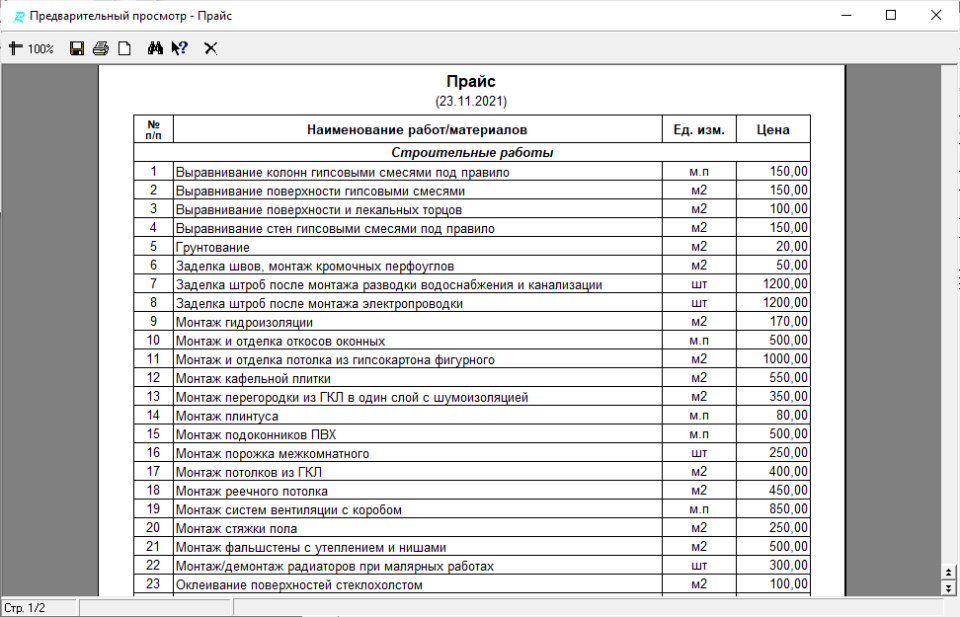
Task: Click the 'Монтаж гидроизоляции' row entry
Action: [x=244, y=322]
